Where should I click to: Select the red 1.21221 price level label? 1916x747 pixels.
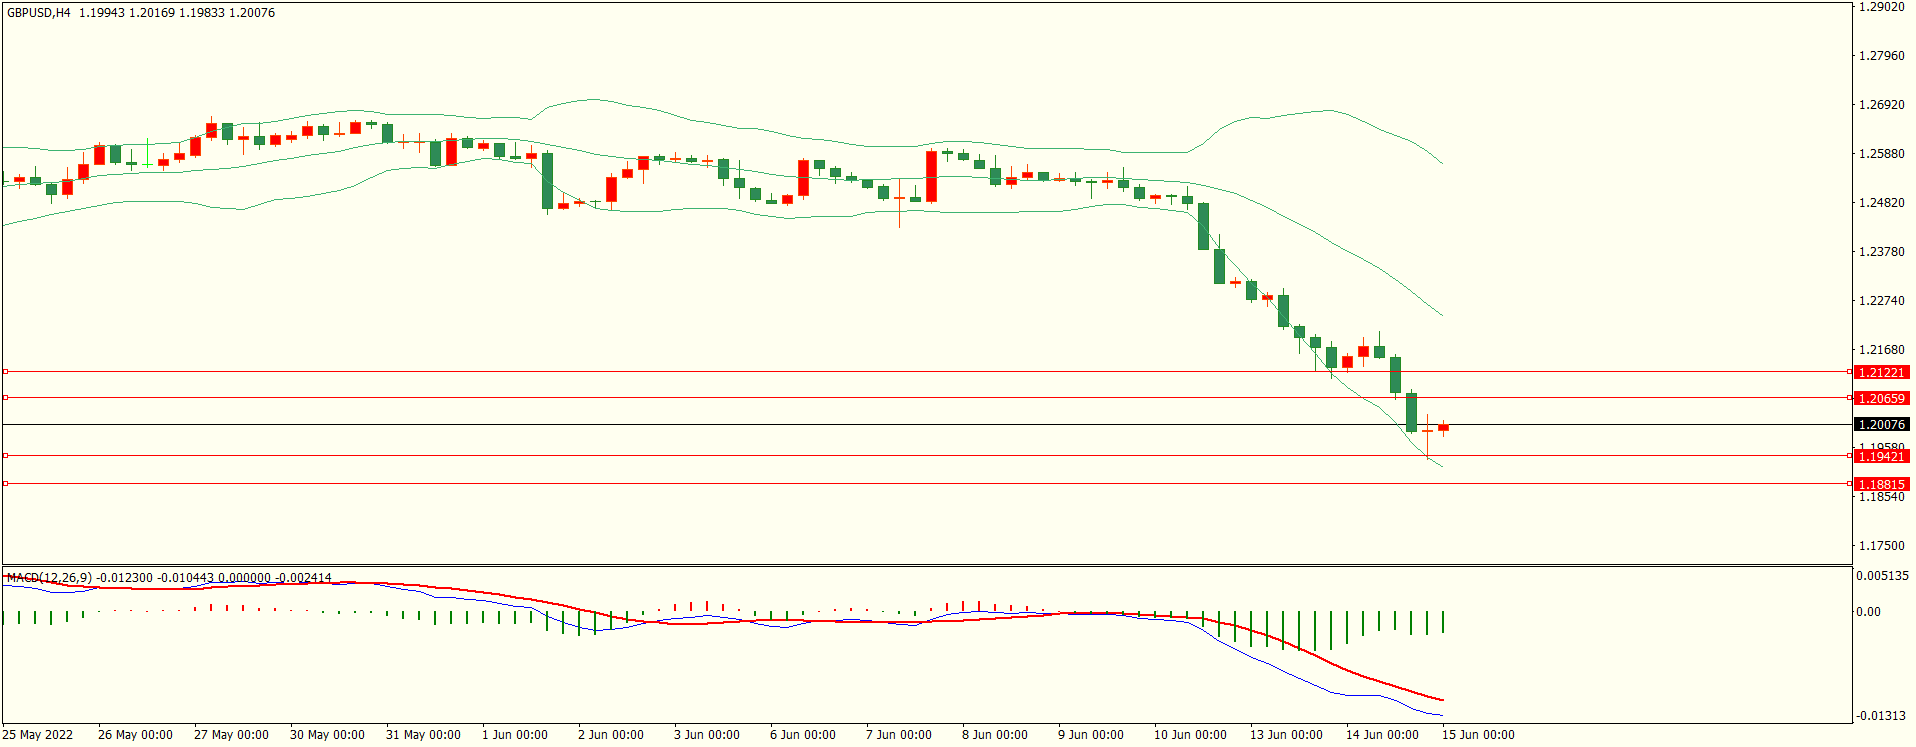pyautogui.click(x=1881, y=372)
